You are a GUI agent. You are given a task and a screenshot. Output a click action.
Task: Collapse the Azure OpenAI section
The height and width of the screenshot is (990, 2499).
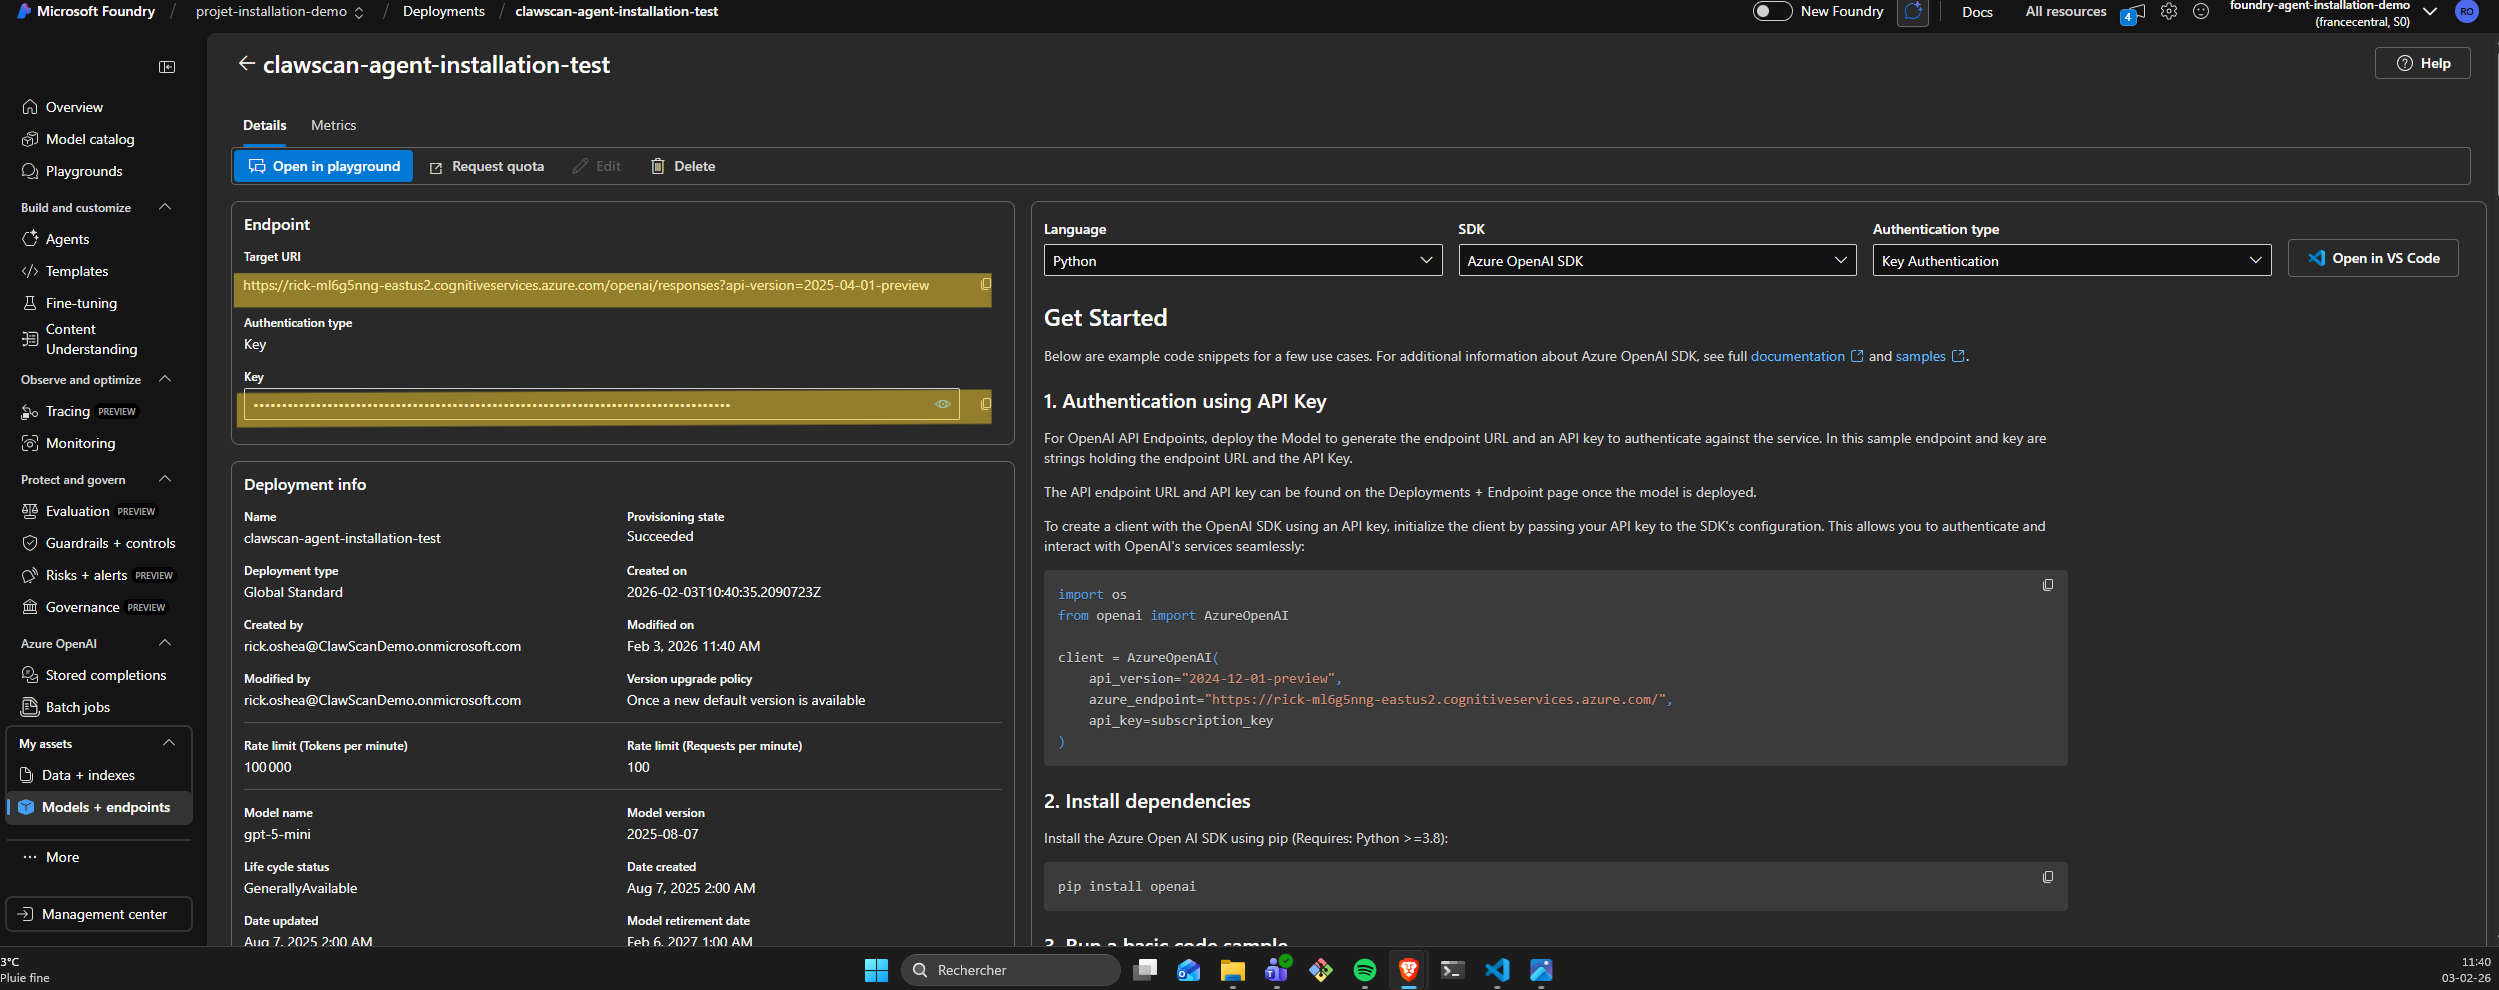pyautogui.click(x=165, y=643)
